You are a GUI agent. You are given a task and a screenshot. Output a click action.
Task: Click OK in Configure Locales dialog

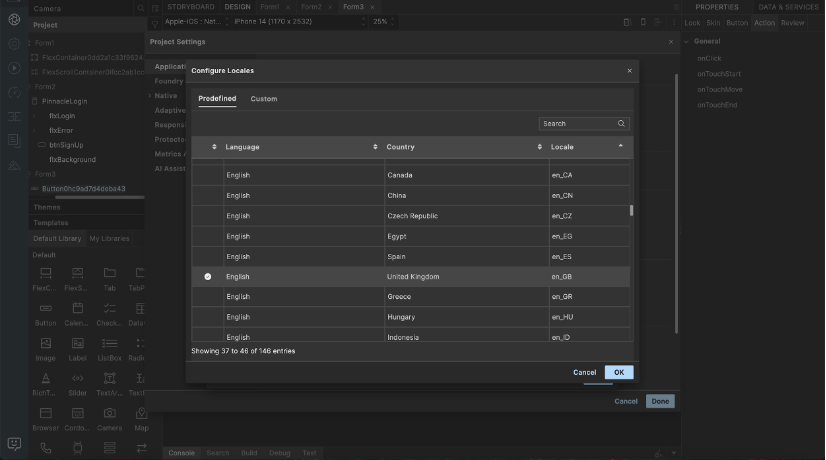619,372
